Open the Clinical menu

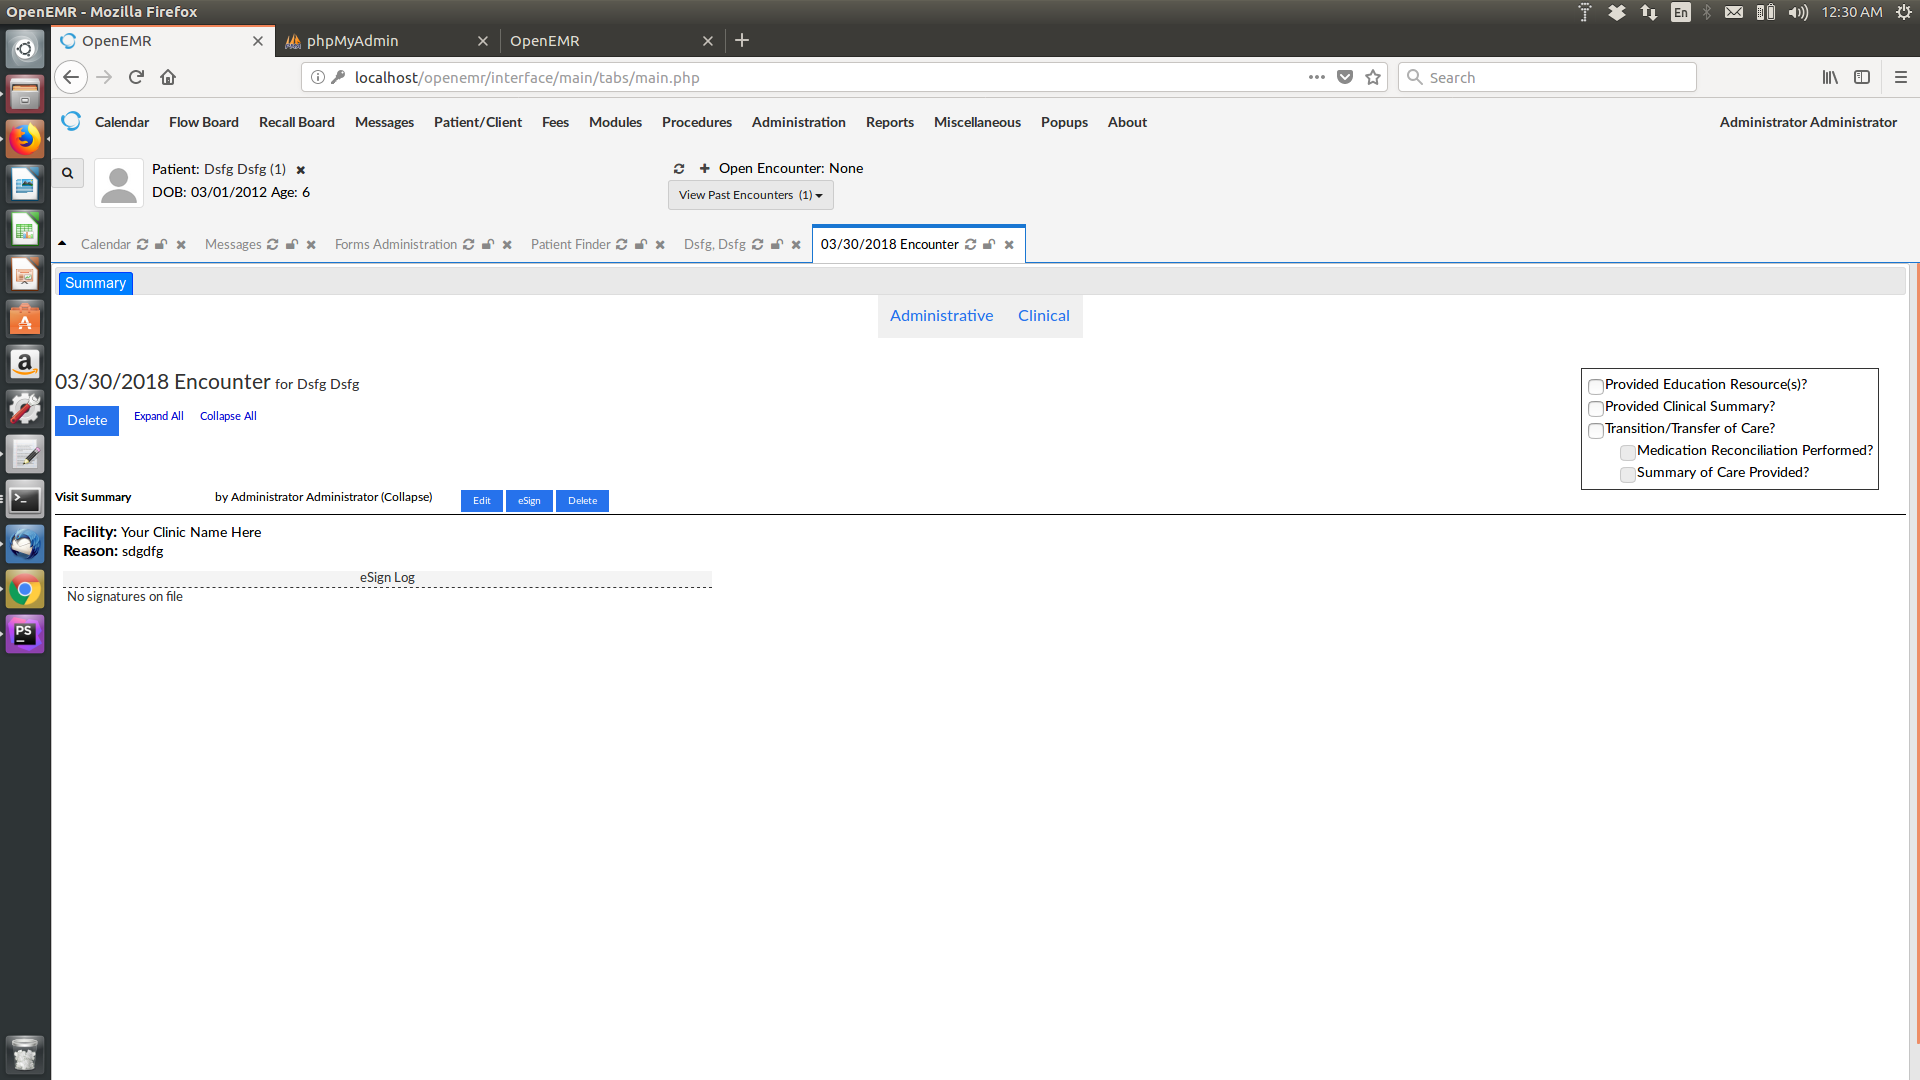[1043, 316]
